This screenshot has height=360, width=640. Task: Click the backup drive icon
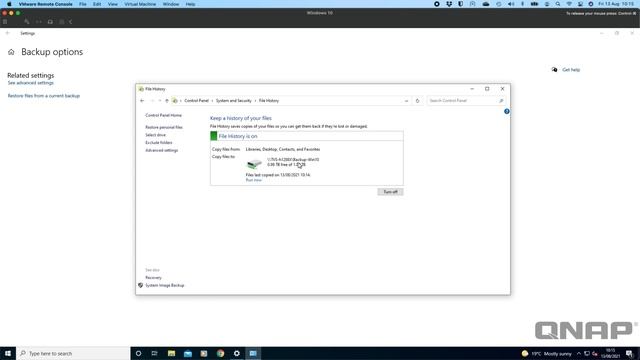tap(254, 164)
